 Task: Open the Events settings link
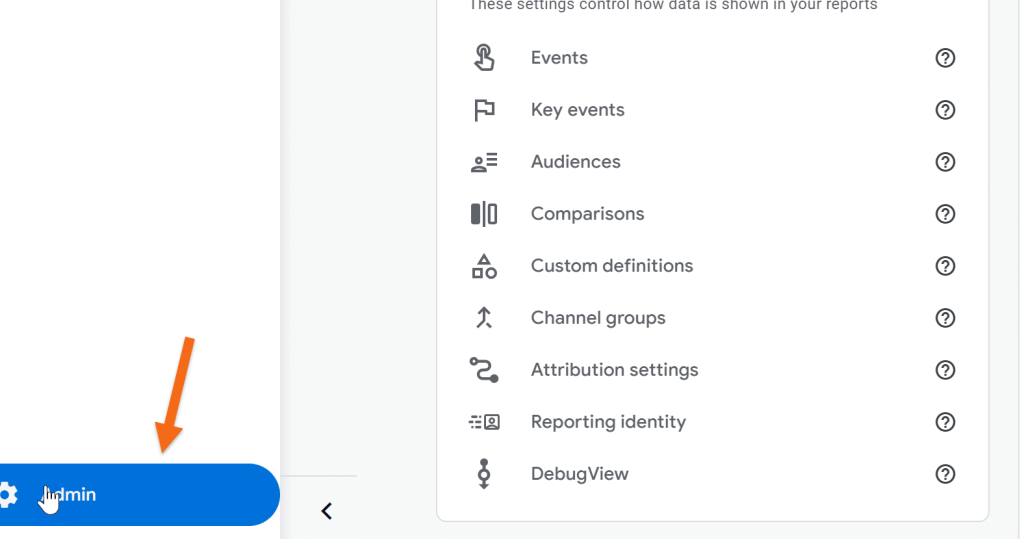(x=559, y=58)
